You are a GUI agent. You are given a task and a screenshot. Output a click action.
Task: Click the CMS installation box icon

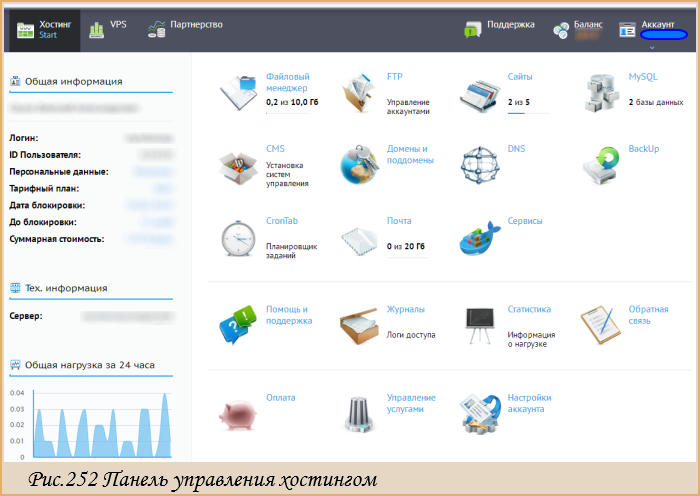pyautogui.click(x=238, y=166)
